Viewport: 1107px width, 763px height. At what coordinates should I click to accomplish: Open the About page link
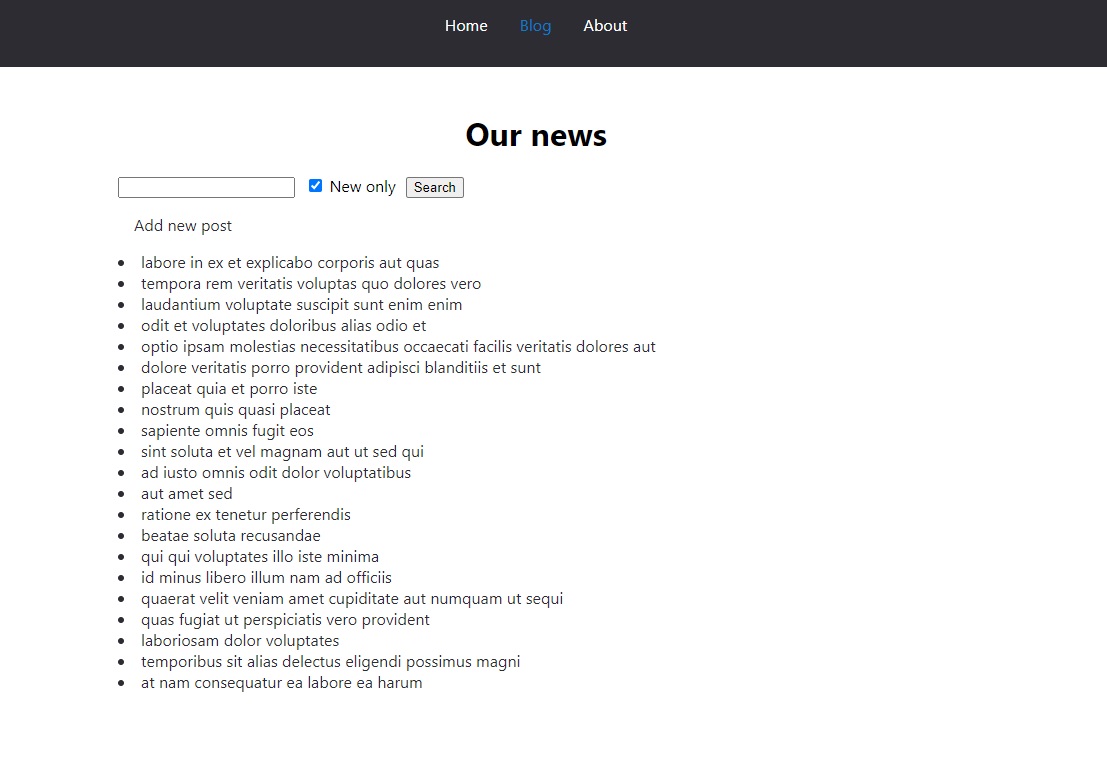click(x=605, y=26)
